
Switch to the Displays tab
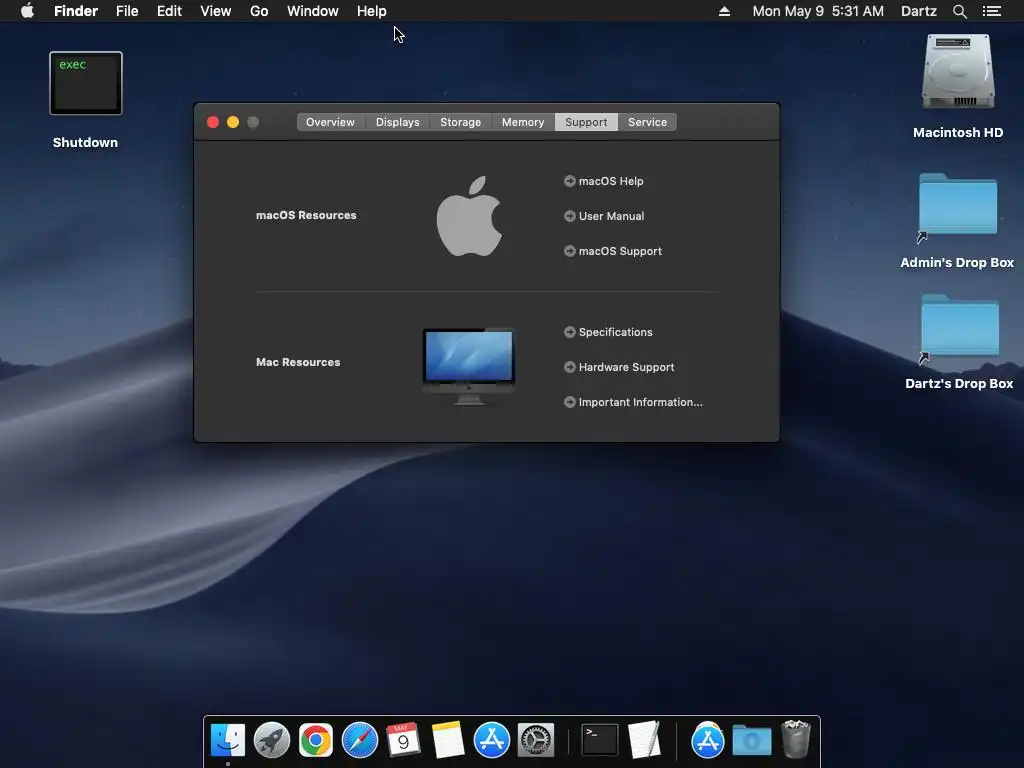pyautogui.click(x=398, y=122)
